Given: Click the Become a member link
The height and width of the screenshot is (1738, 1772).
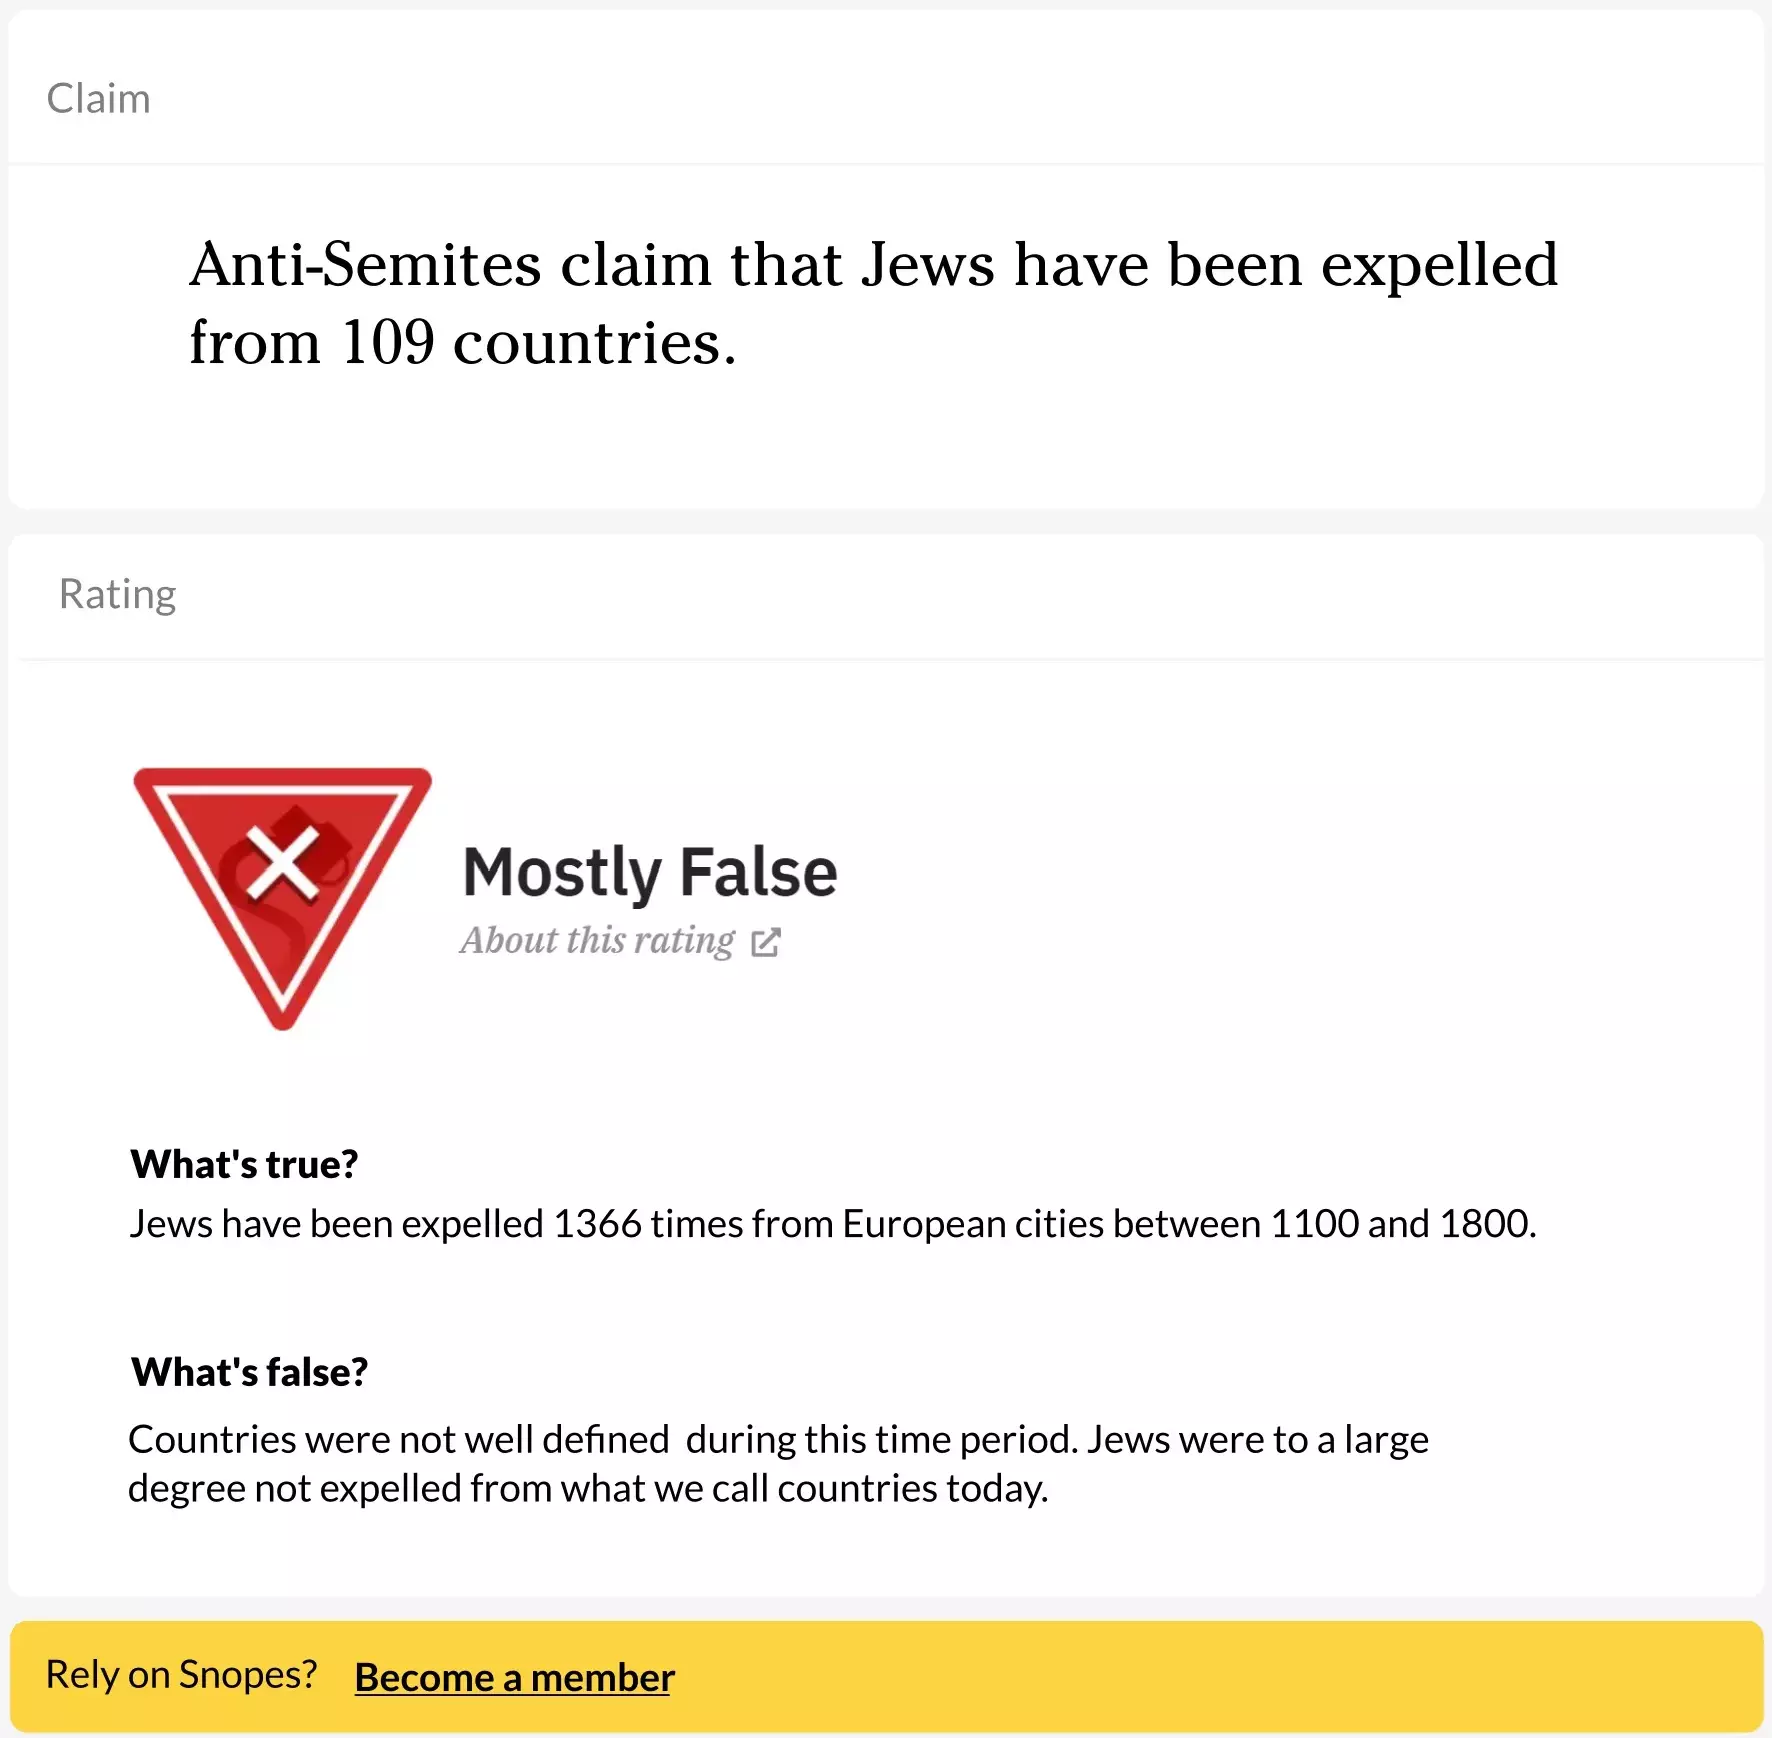Looking at the screenshot, I should coord(514,1677).
